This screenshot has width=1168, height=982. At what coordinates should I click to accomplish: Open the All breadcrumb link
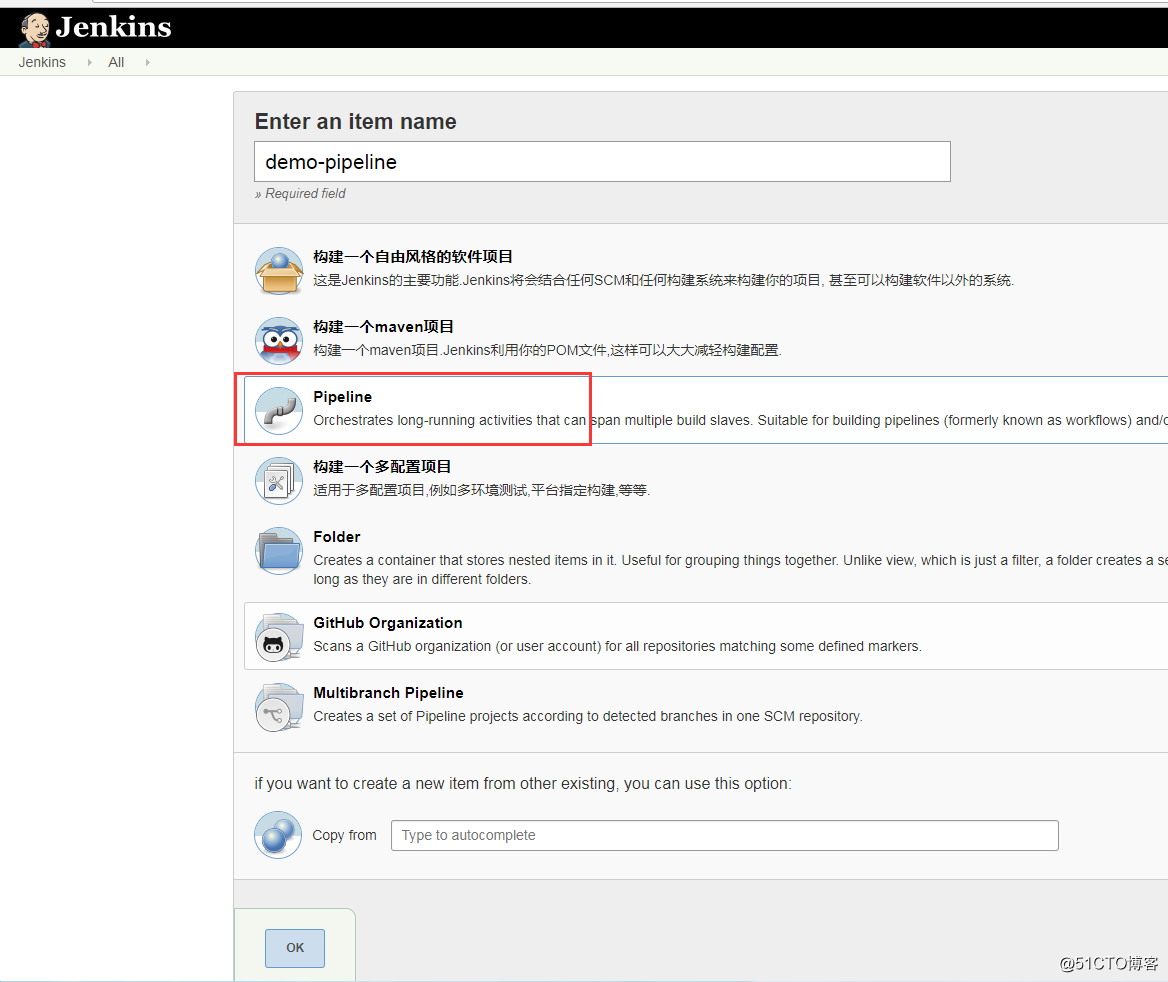(116, 63)
